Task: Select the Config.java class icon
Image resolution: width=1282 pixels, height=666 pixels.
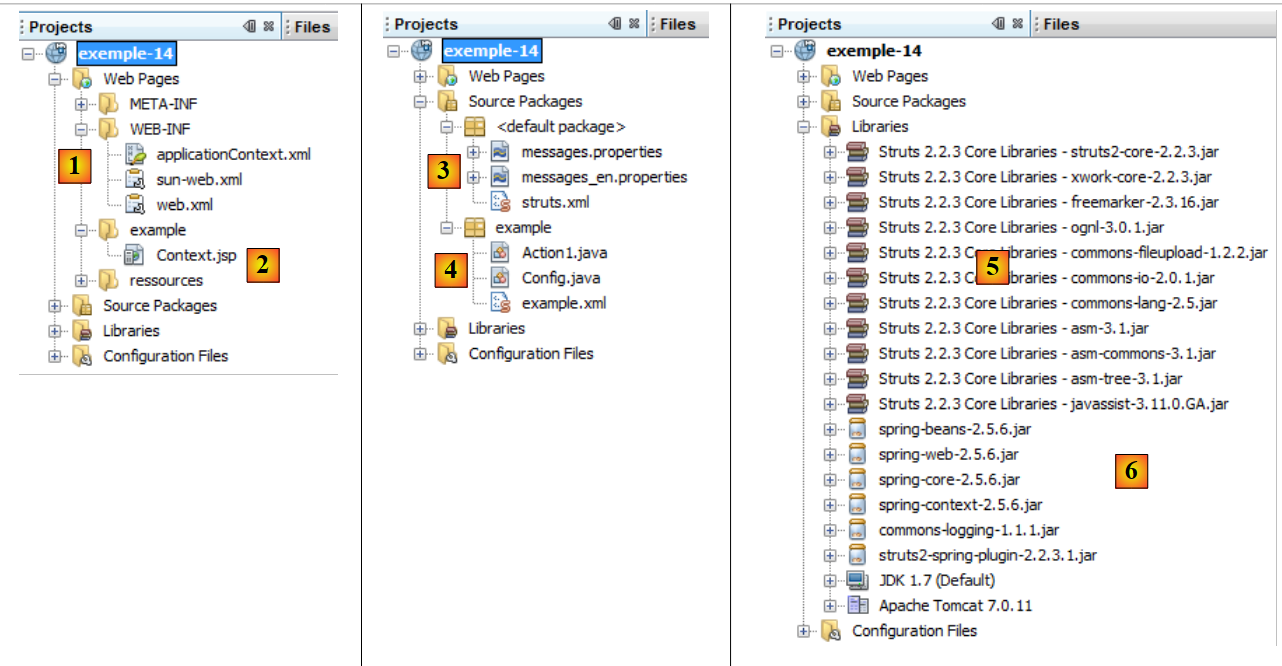Action: (x=501, y=278)
